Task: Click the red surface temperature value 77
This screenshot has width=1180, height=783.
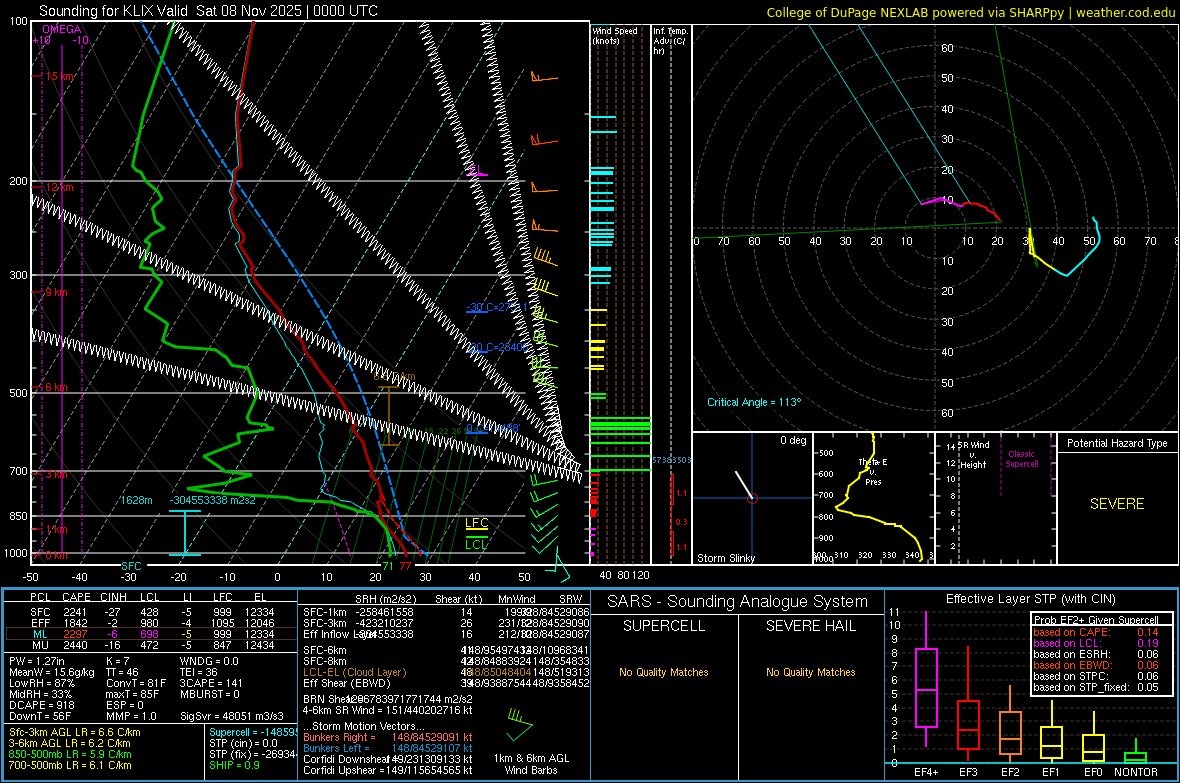Action: click(406, 566)
